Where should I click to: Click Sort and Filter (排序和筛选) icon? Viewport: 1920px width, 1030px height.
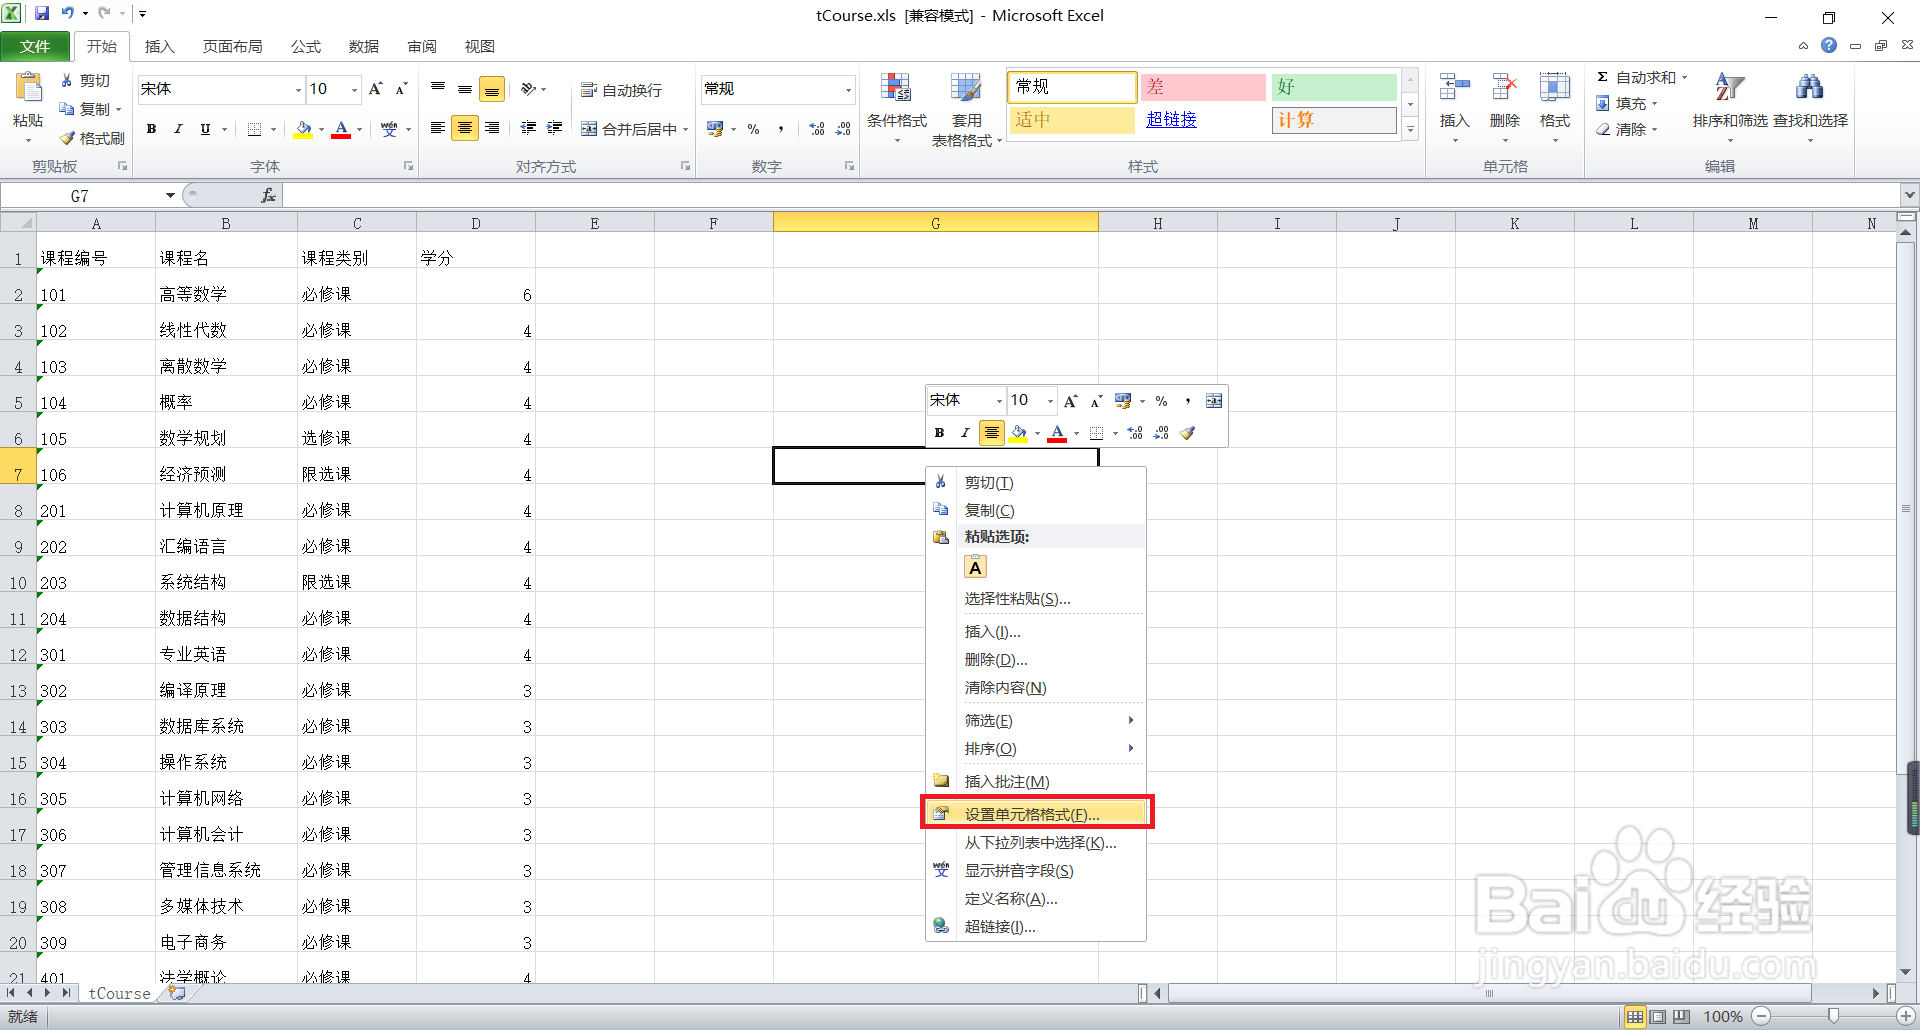1729,88
